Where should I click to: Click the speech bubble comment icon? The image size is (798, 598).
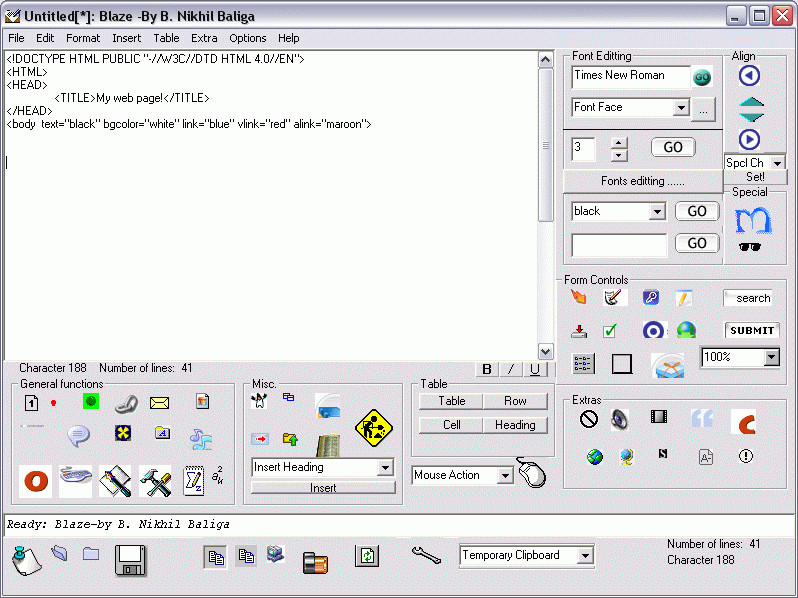[x=78, y=436]
